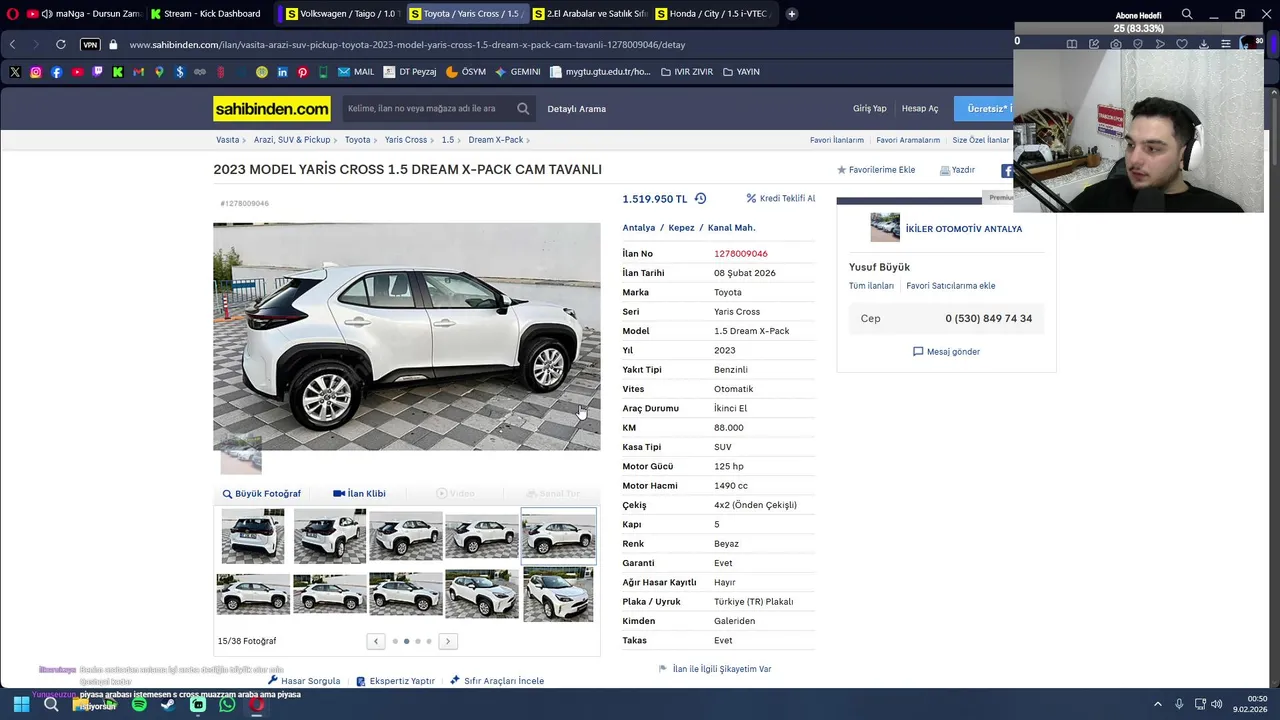This screenshot has width=1280, height=720.
Task: Open the Windows Start menu
Action: coord(21,704)
